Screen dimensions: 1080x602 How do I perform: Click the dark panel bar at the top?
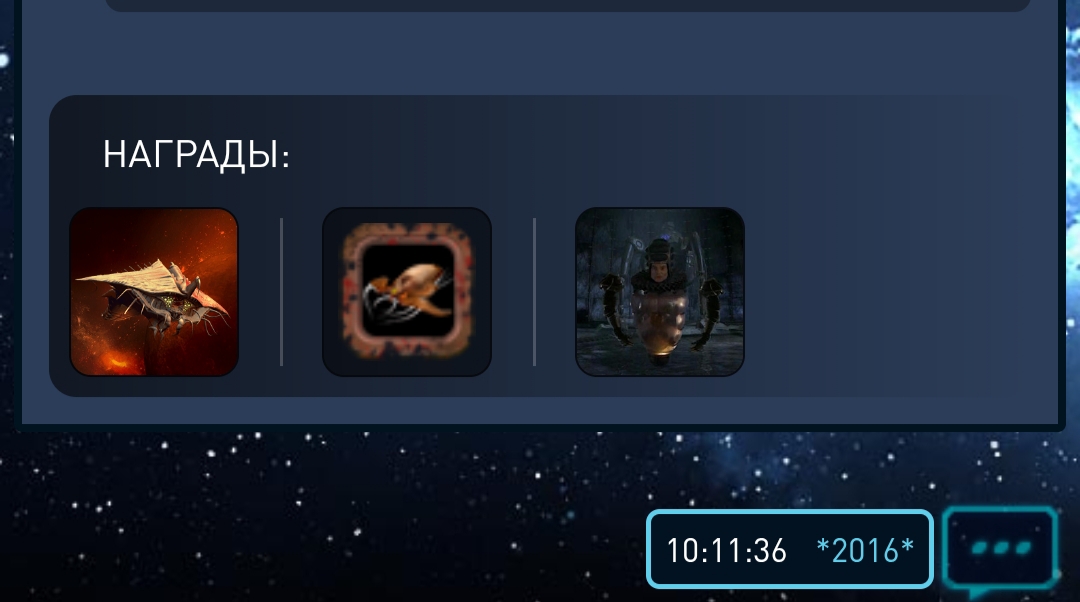(x=568, y=6)
